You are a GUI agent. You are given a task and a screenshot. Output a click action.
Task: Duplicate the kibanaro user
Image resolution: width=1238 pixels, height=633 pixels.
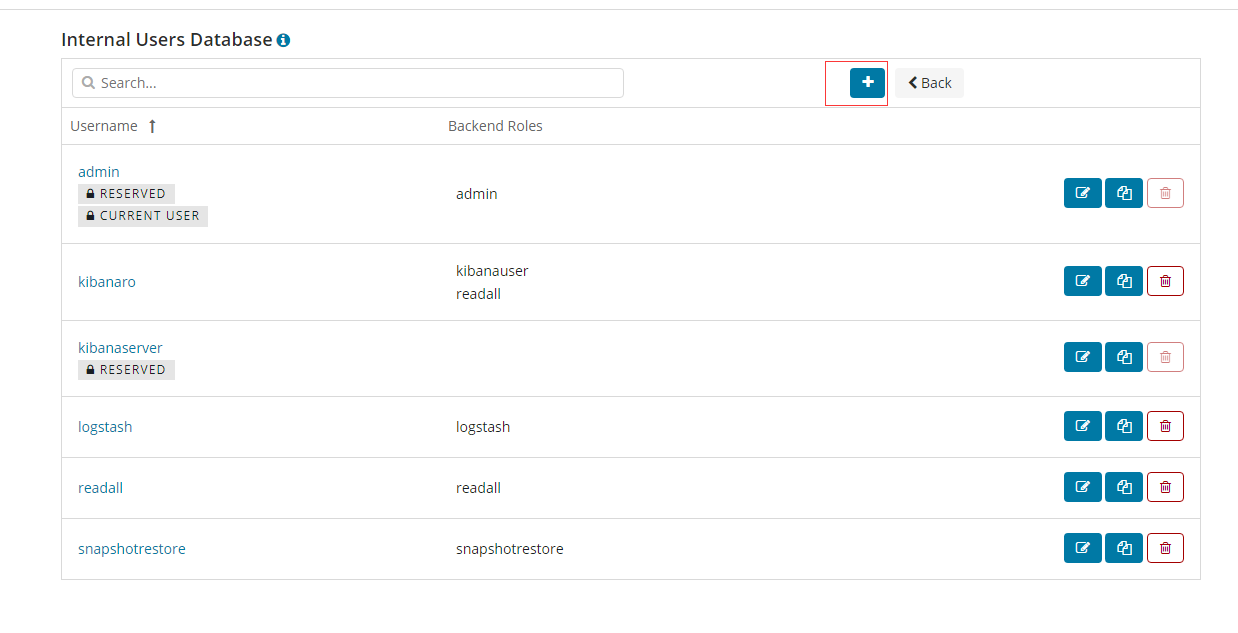coord(1124,282)
